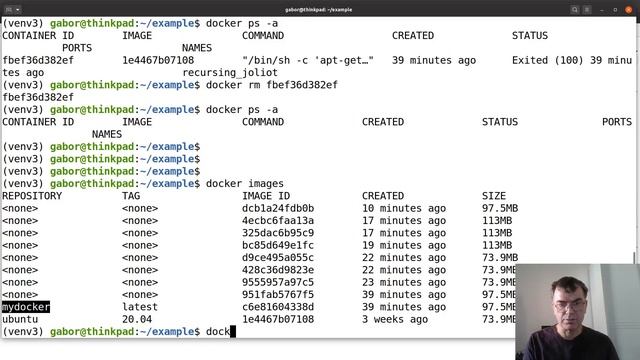Click the first docker ps -a command
Viewport: 640px width, 360px height.
(x=242, y=23)
